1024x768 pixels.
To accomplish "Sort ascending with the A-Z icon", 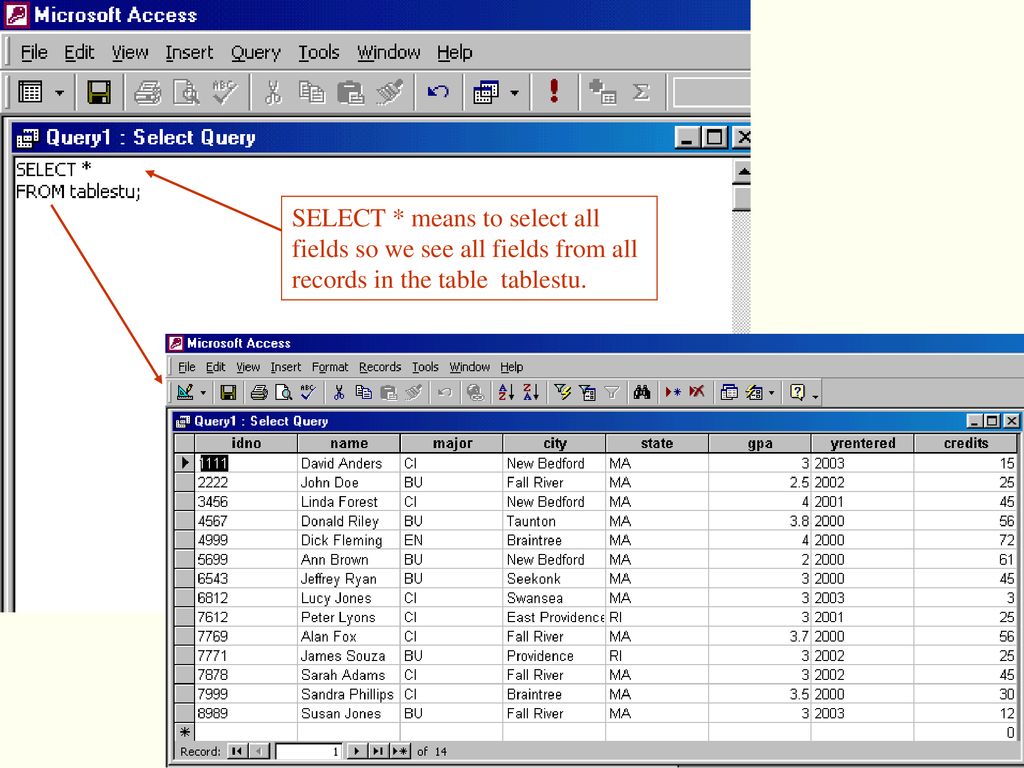I will [506, 392].
